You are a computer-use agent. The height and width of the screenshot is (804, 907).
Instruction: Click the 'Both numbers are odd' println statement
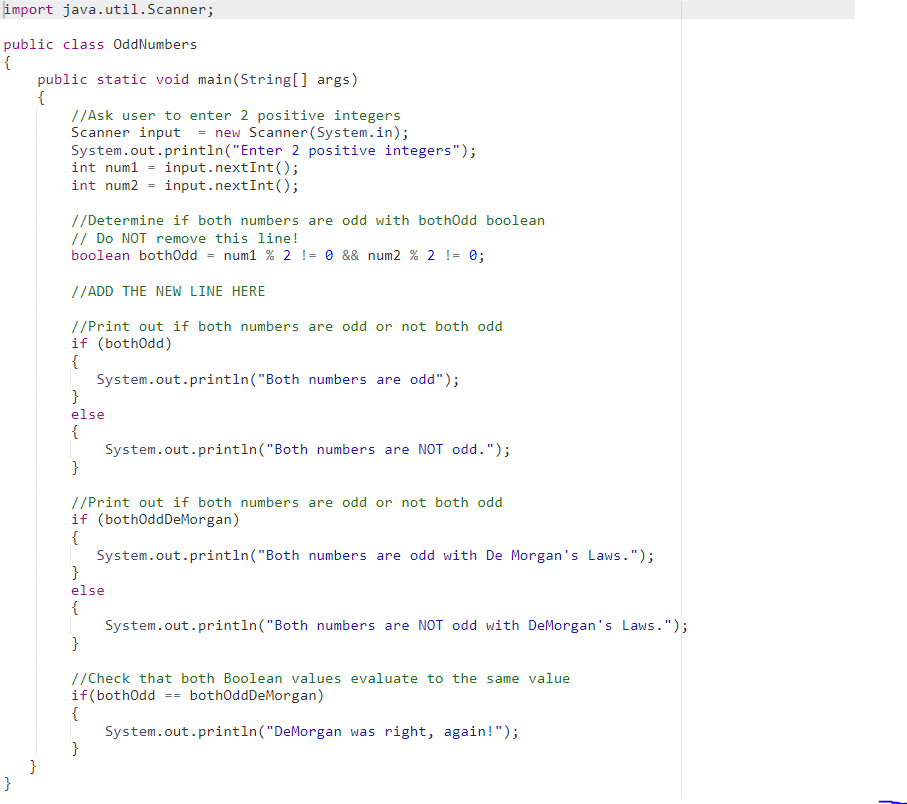tap(275, 379)
